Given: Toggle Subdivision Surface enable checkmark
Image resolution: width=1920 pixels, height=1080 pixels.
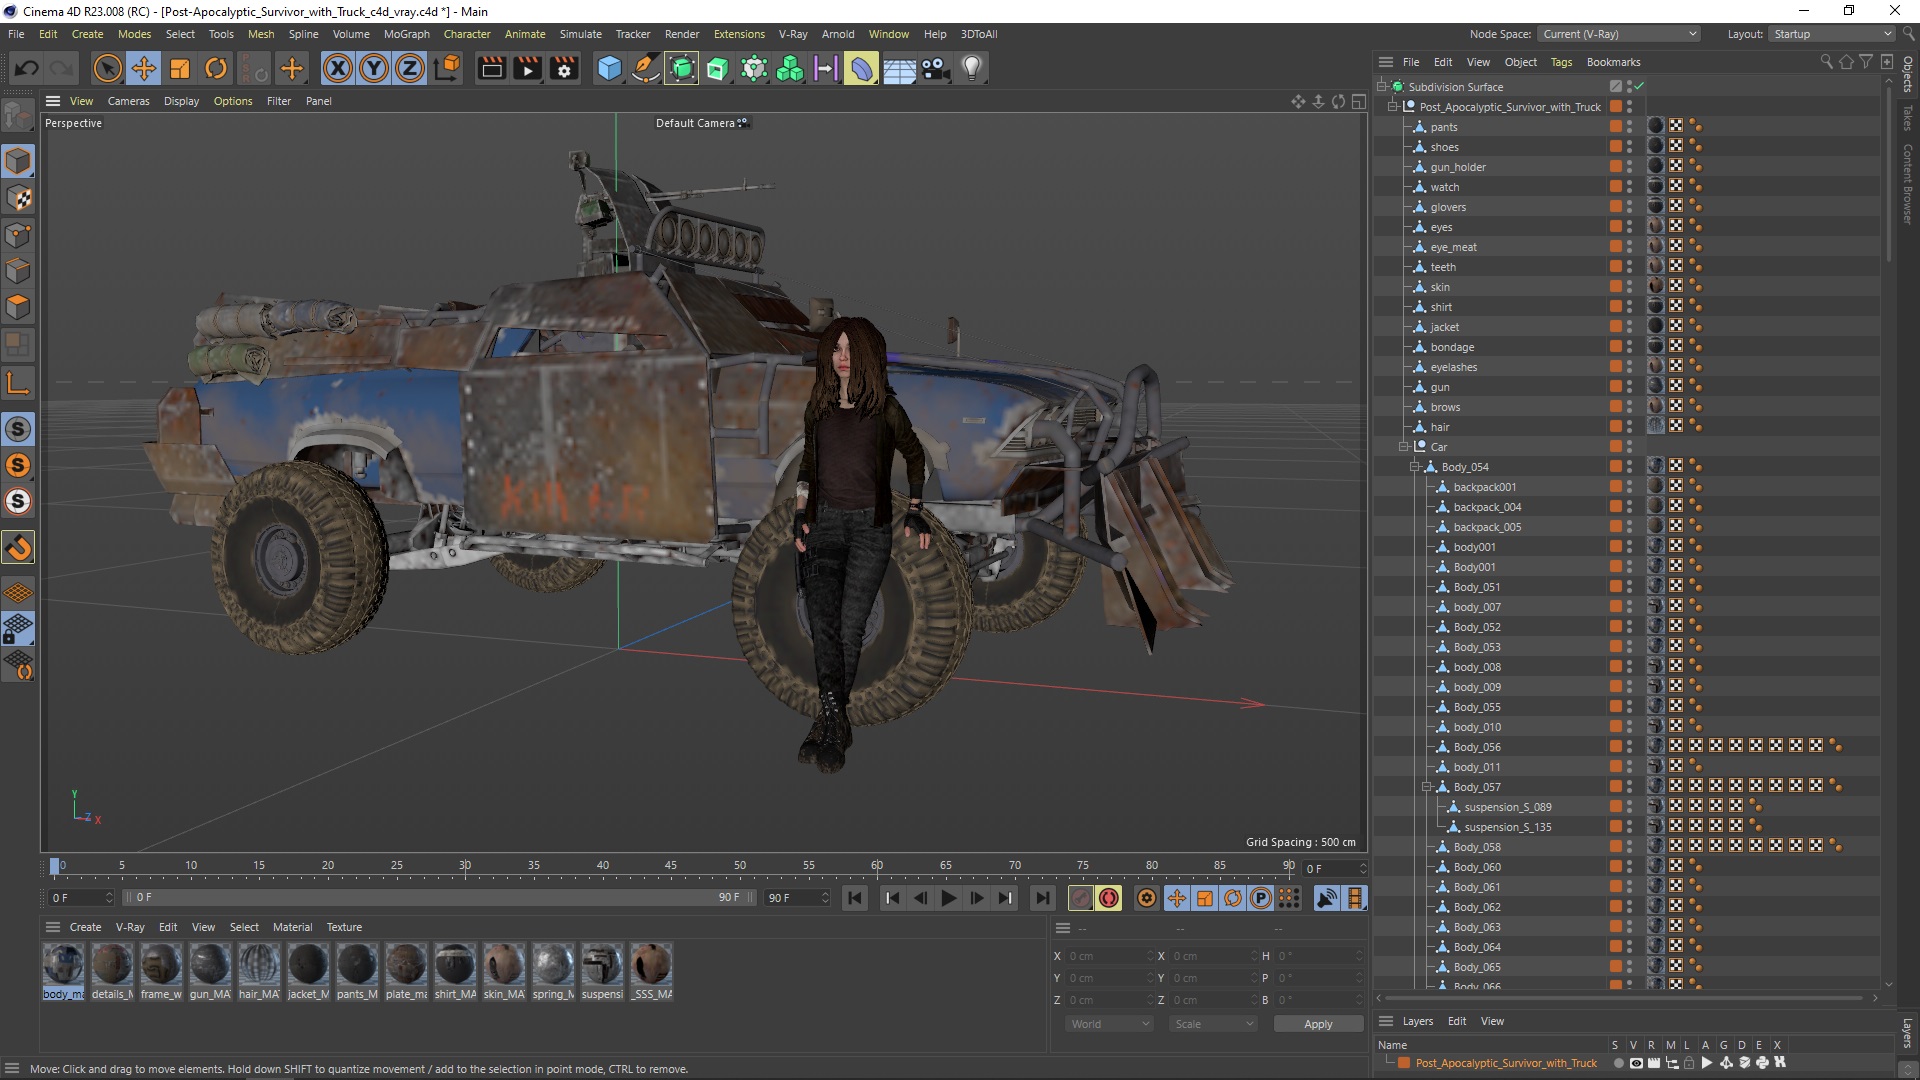Looking at the screenshot, I should coord(1639,87).
